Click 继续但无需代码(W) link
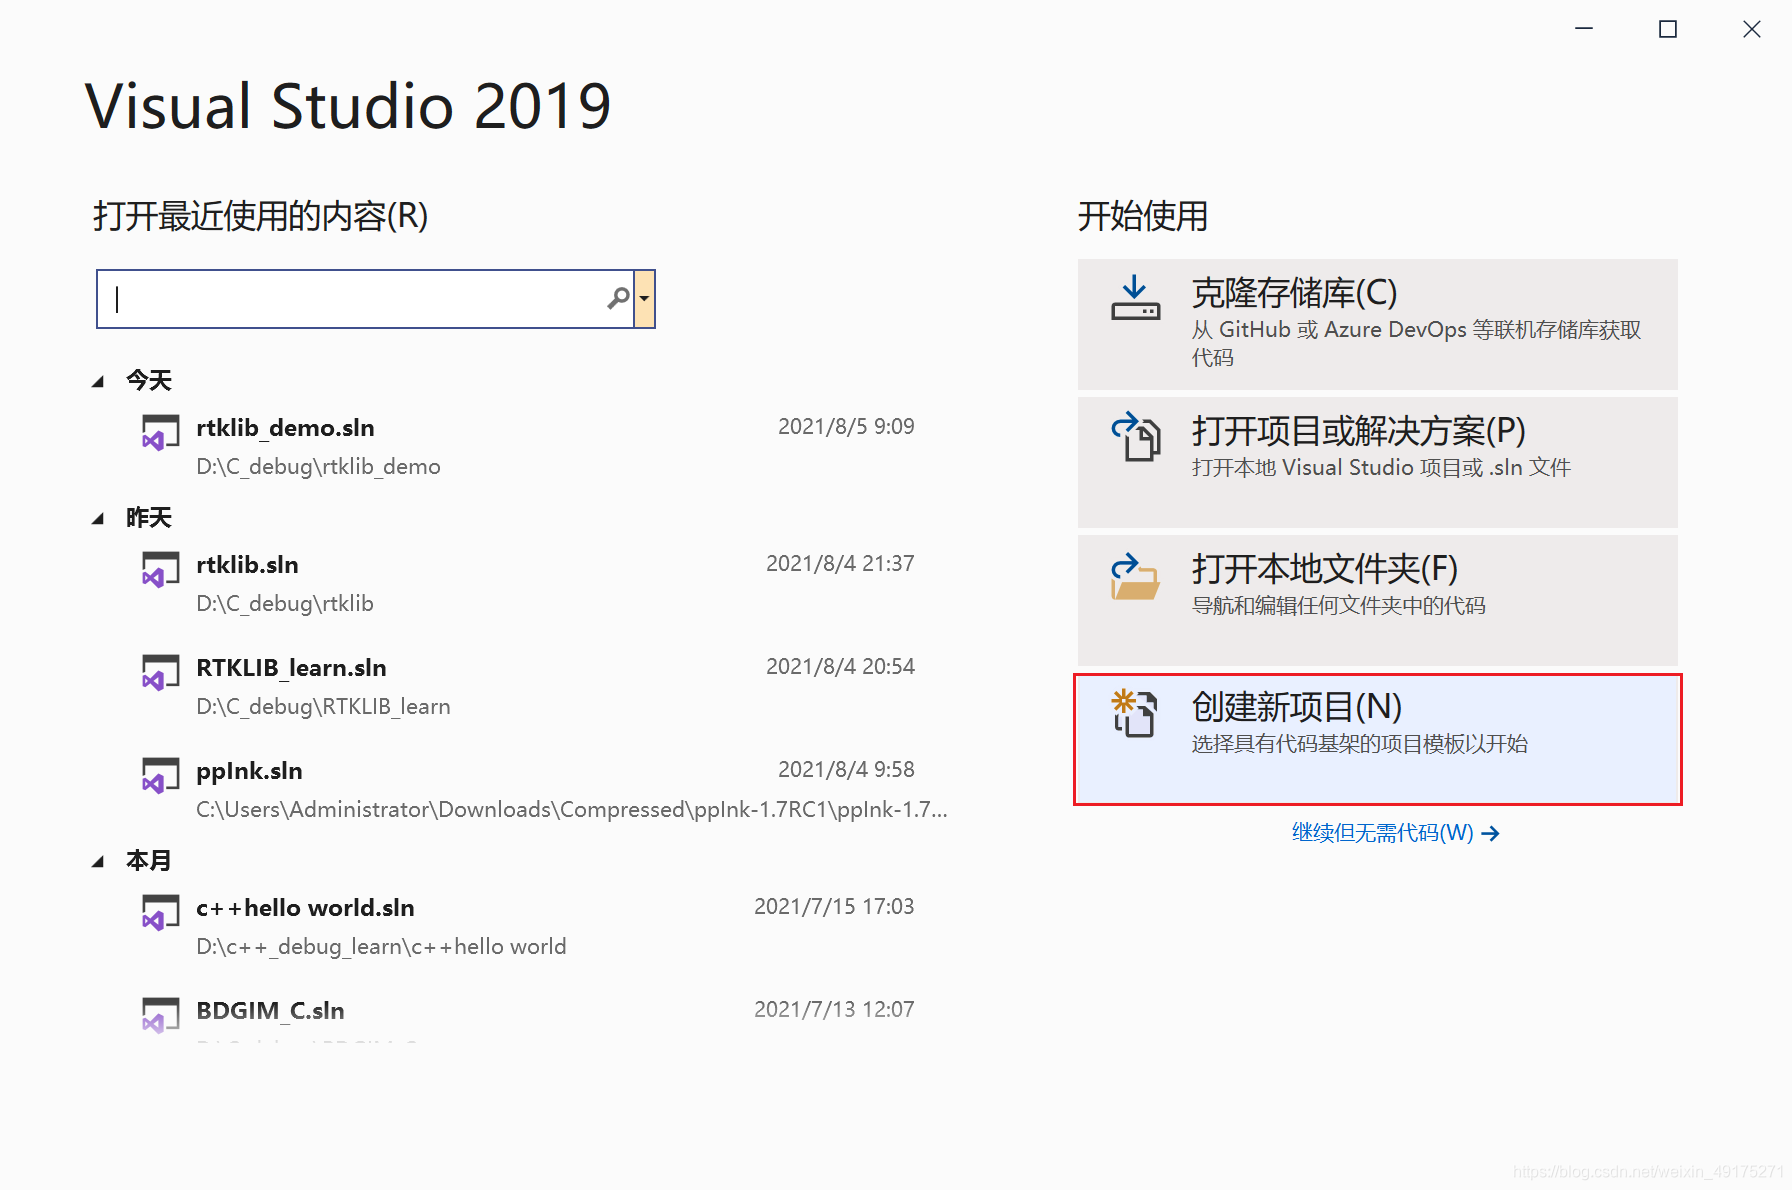Viewport: 1792px width, 1190px height. click(x=1382, y=833)
